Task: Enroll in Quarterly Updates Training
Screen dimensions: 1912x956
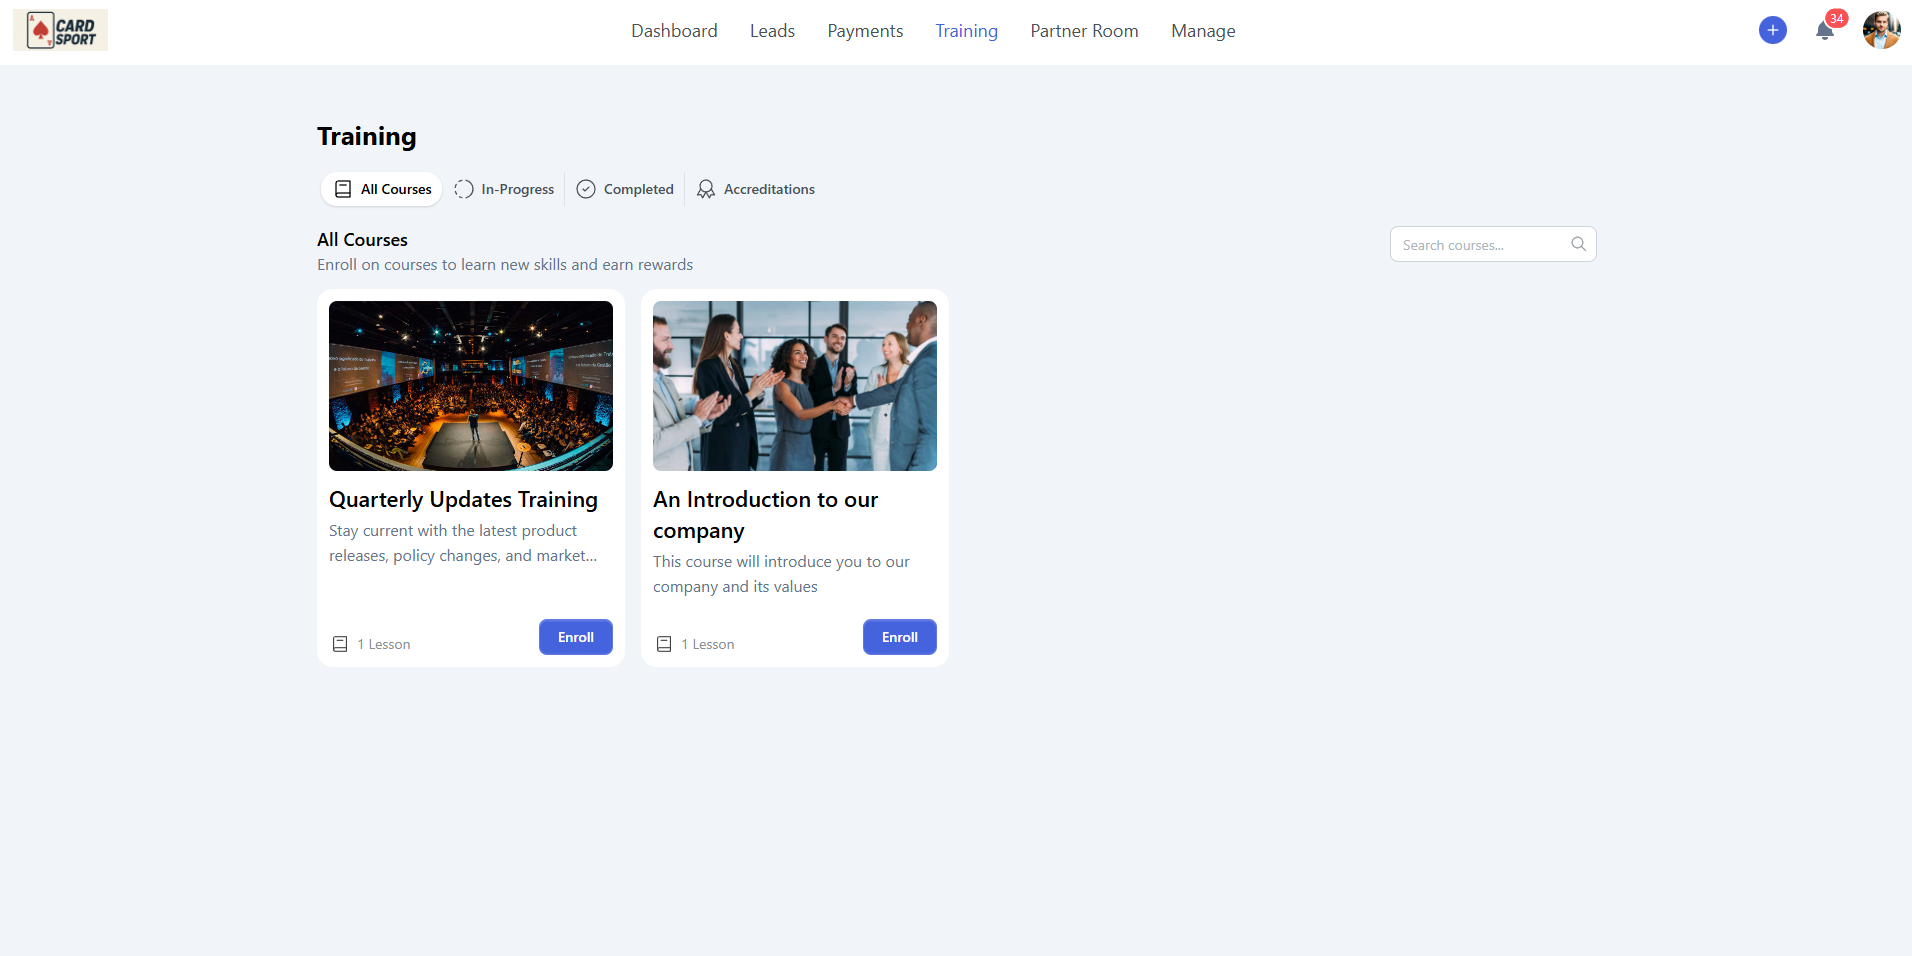Action: 575,637
